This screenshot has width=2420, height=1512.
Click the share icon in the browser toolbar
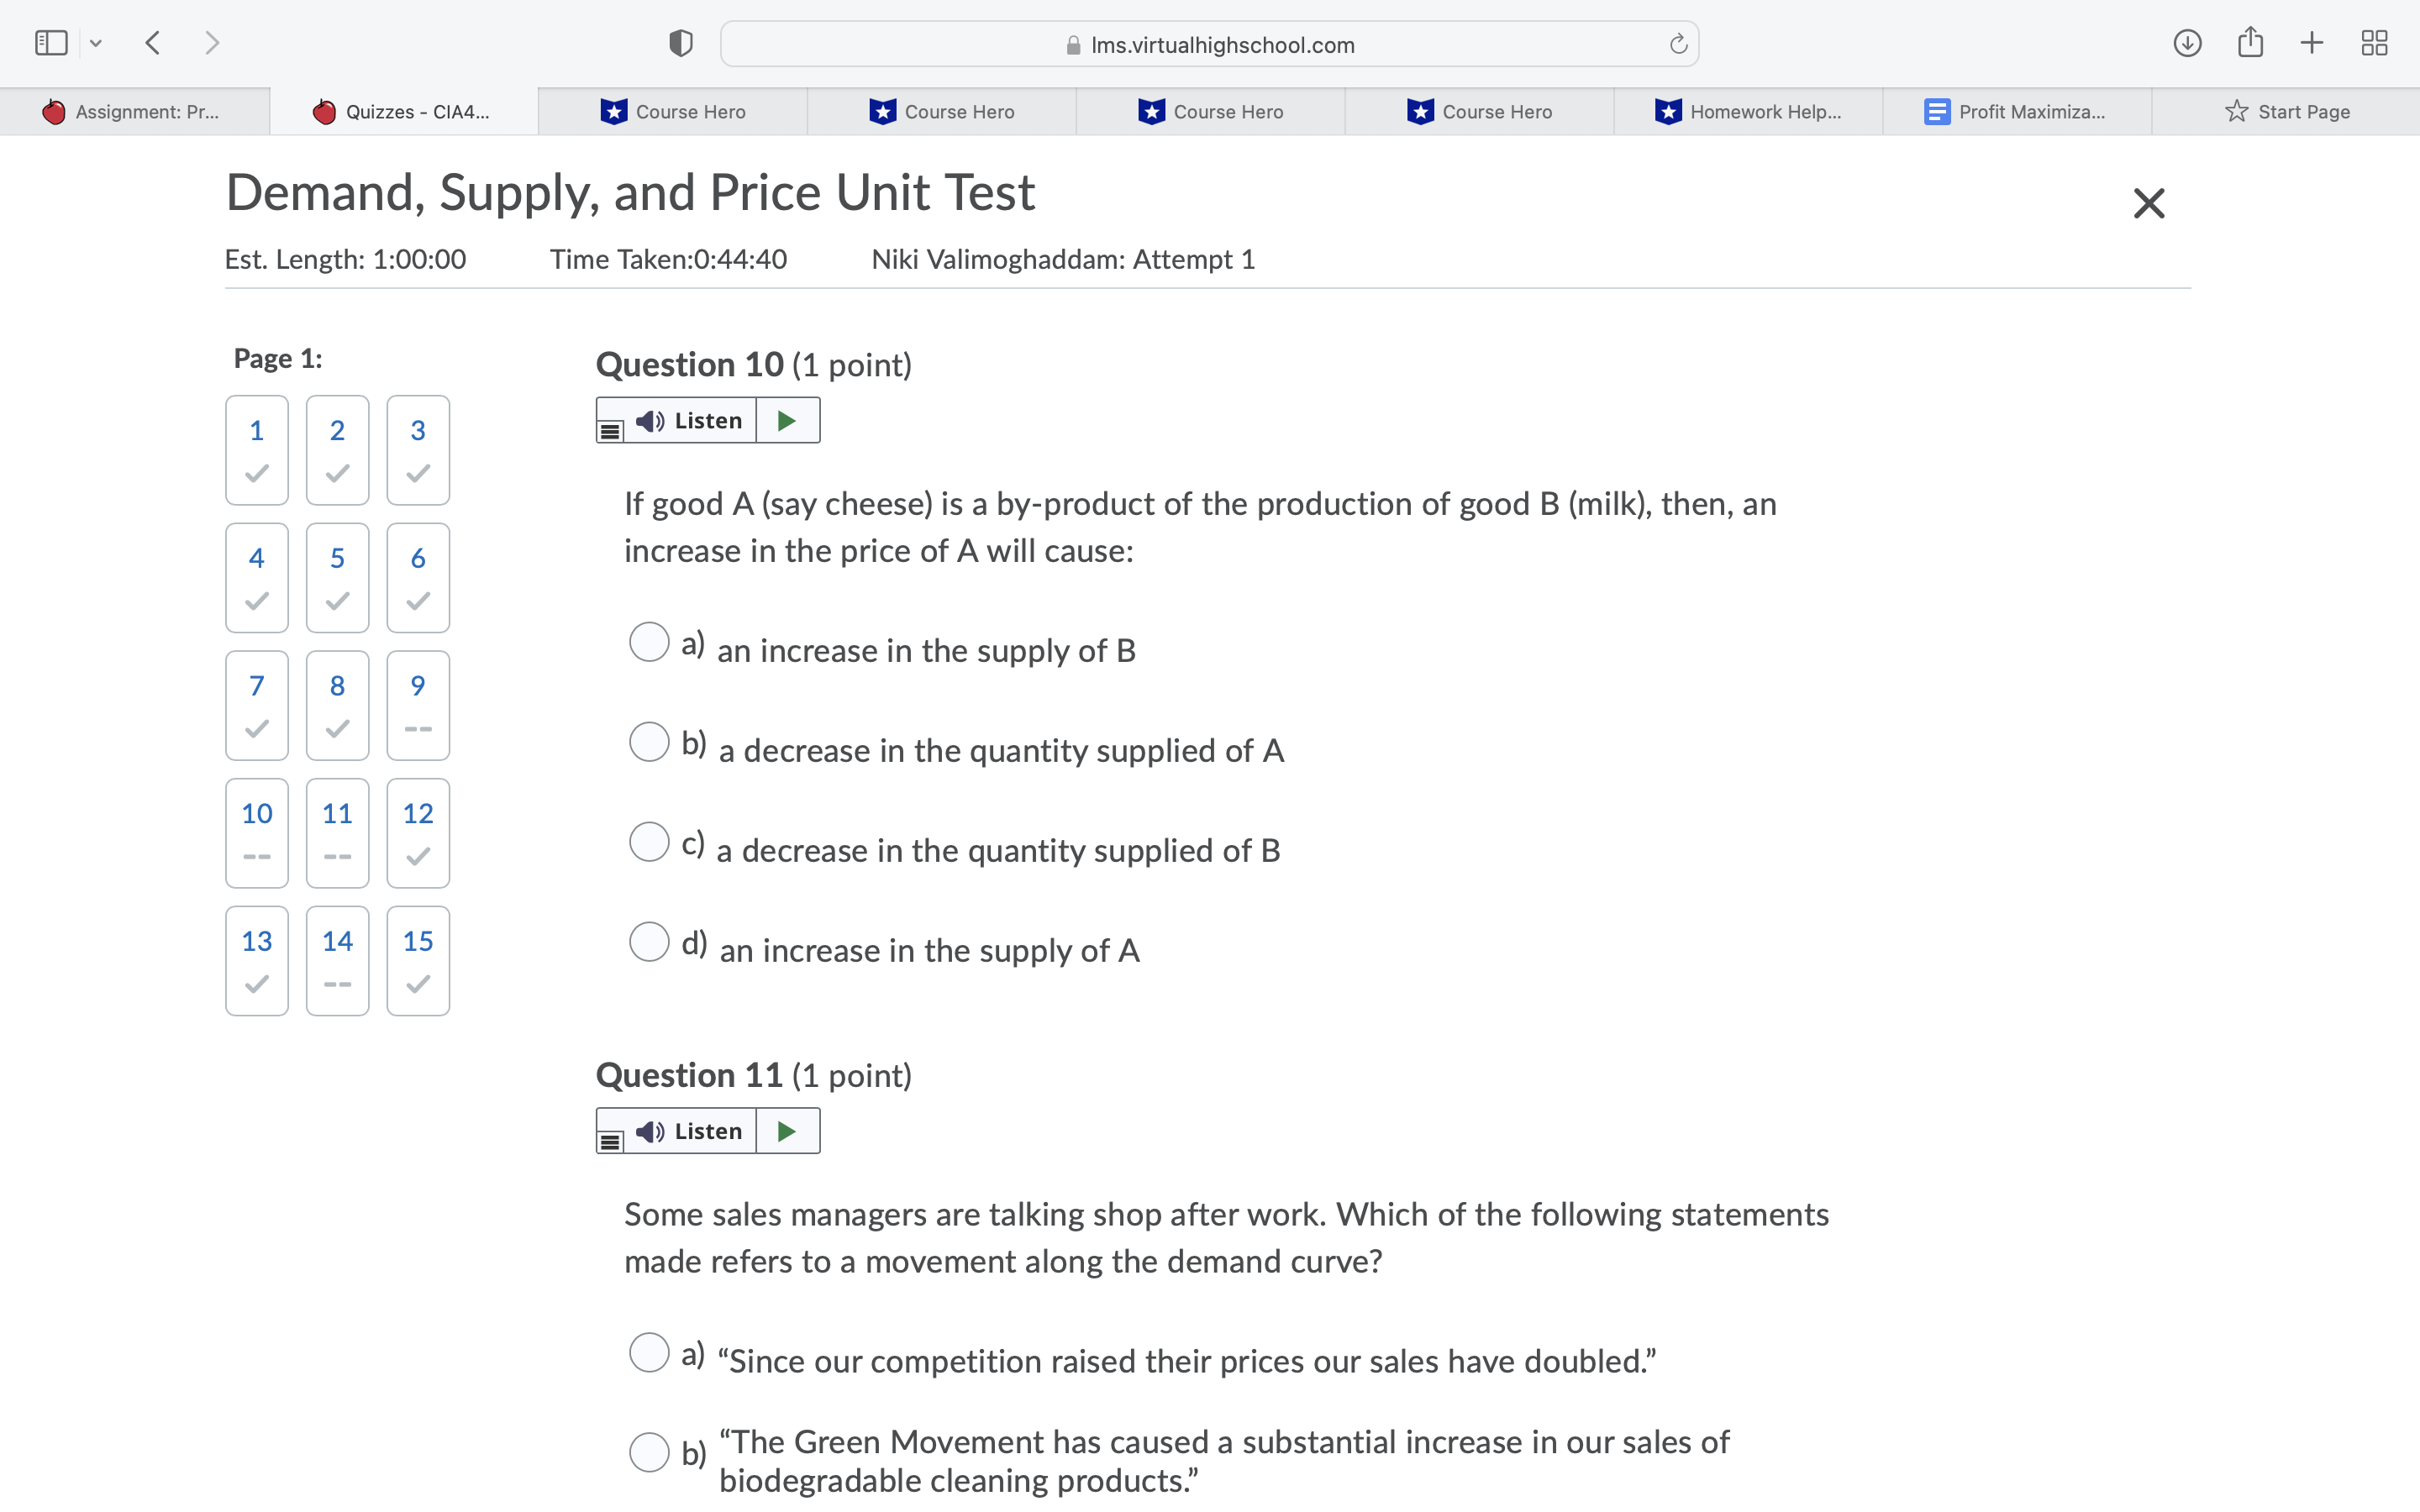point(2250,42)
